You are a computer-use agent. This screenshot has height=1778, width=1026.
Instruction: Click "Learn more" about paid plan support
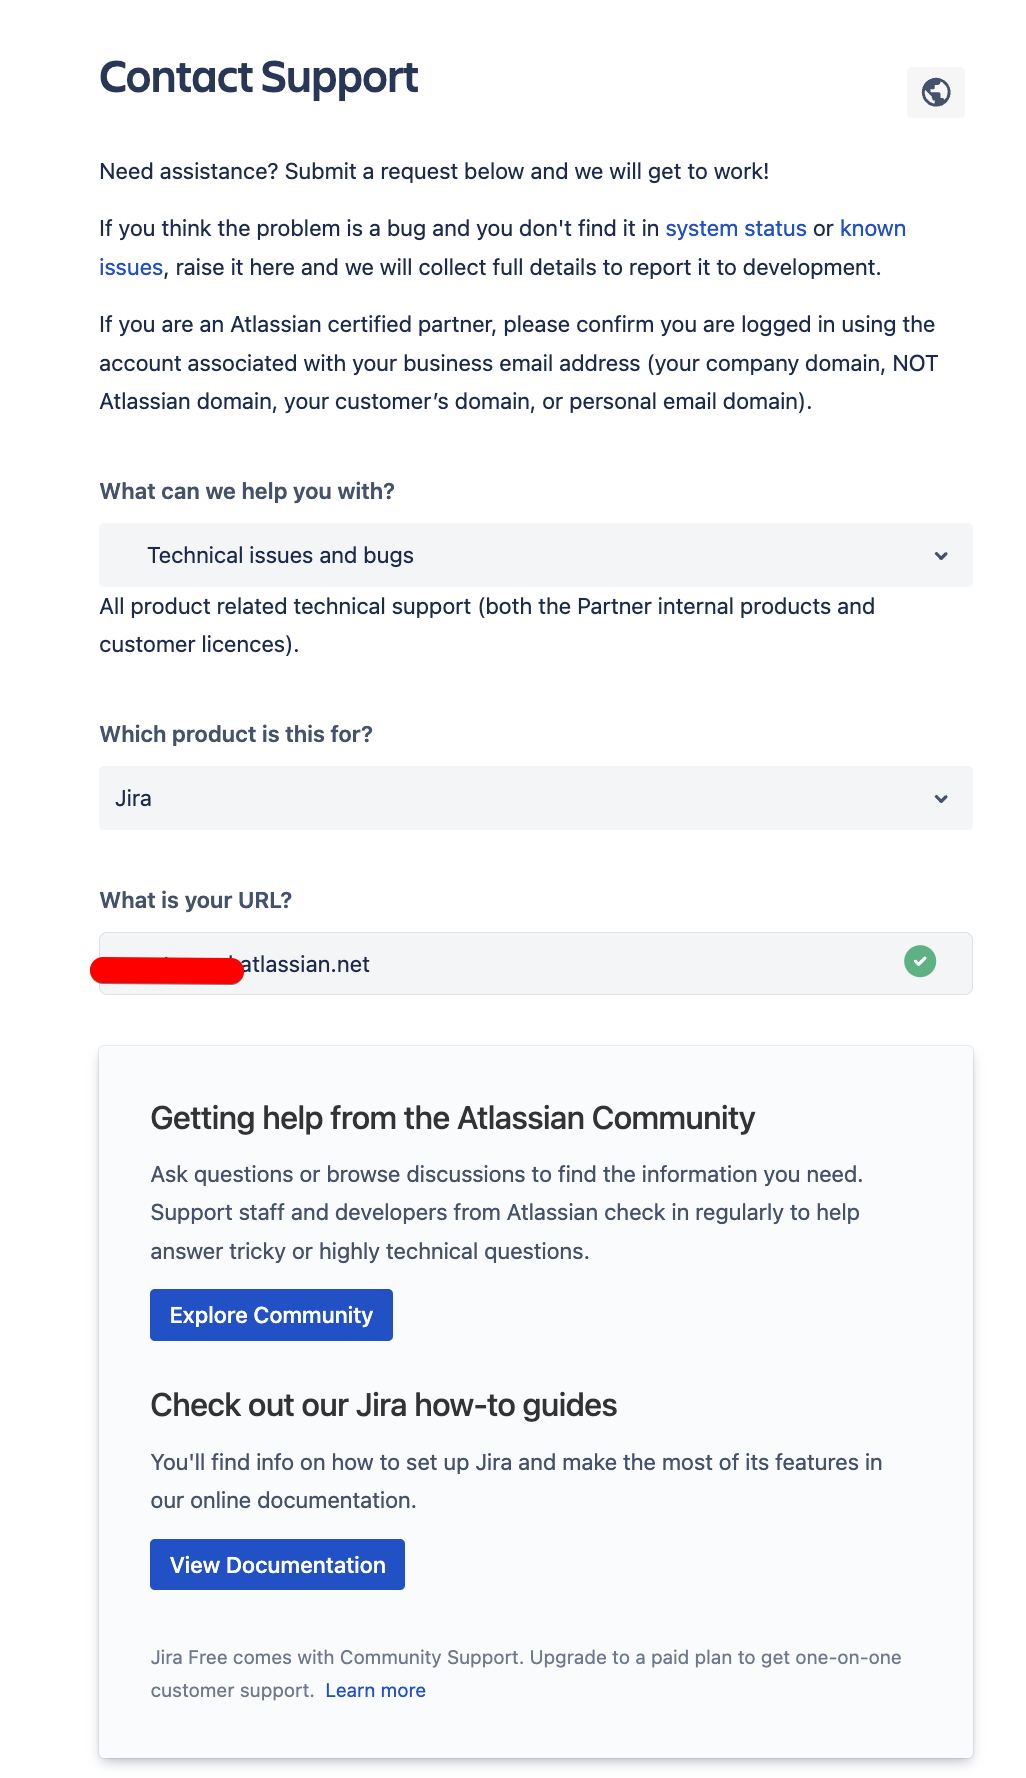pyautogui.click(x=375, y=1690)
